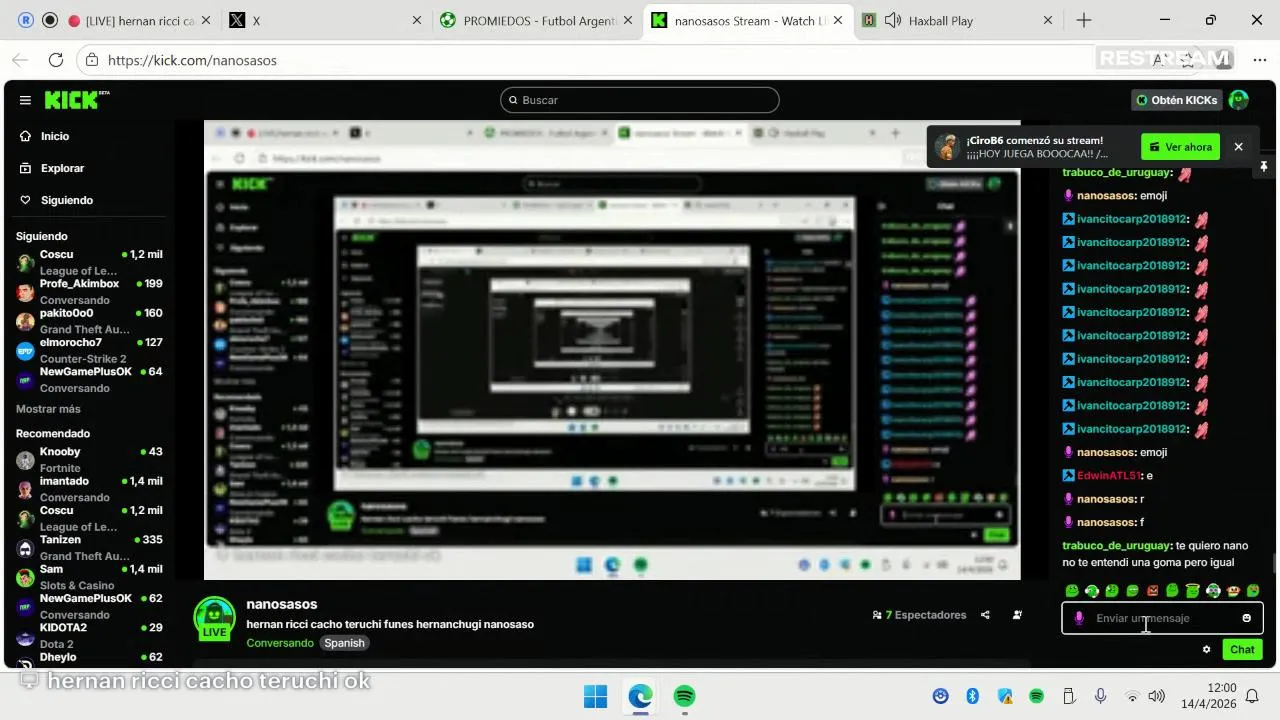Image resolution: width=1280 pixels, height=720 pixels.
Task: Open imantado channel in Recomendado
Action: [x=89, y=488]
